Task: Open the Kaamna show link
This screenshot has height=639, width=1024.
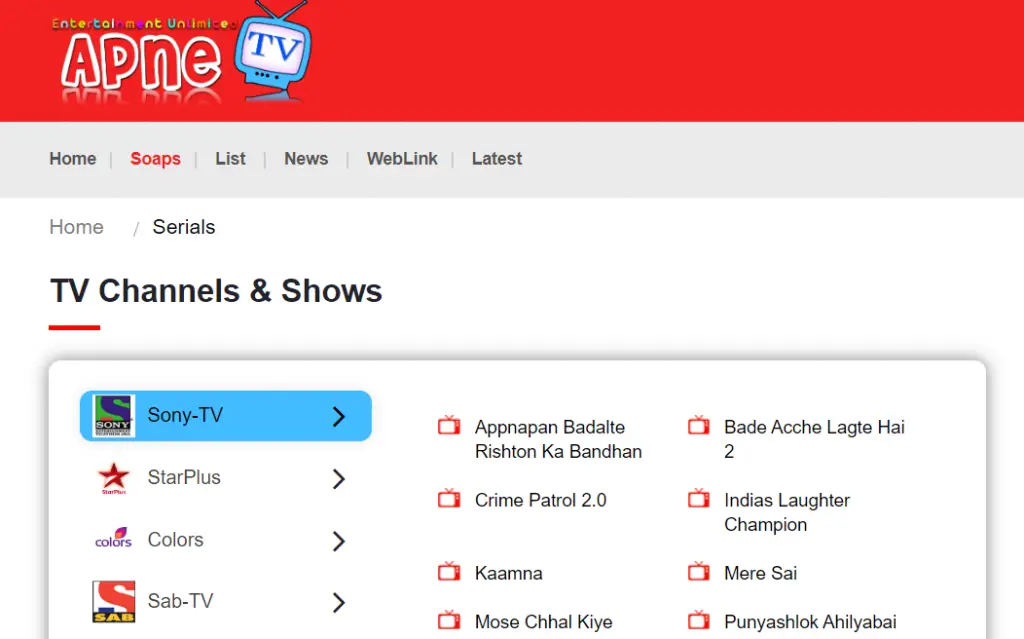Action: (509, 573)
